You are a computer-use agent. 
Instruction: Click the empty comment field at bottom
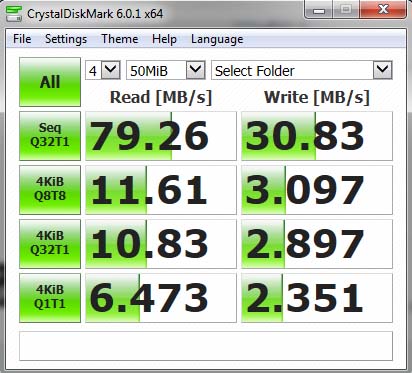(206, 346)
